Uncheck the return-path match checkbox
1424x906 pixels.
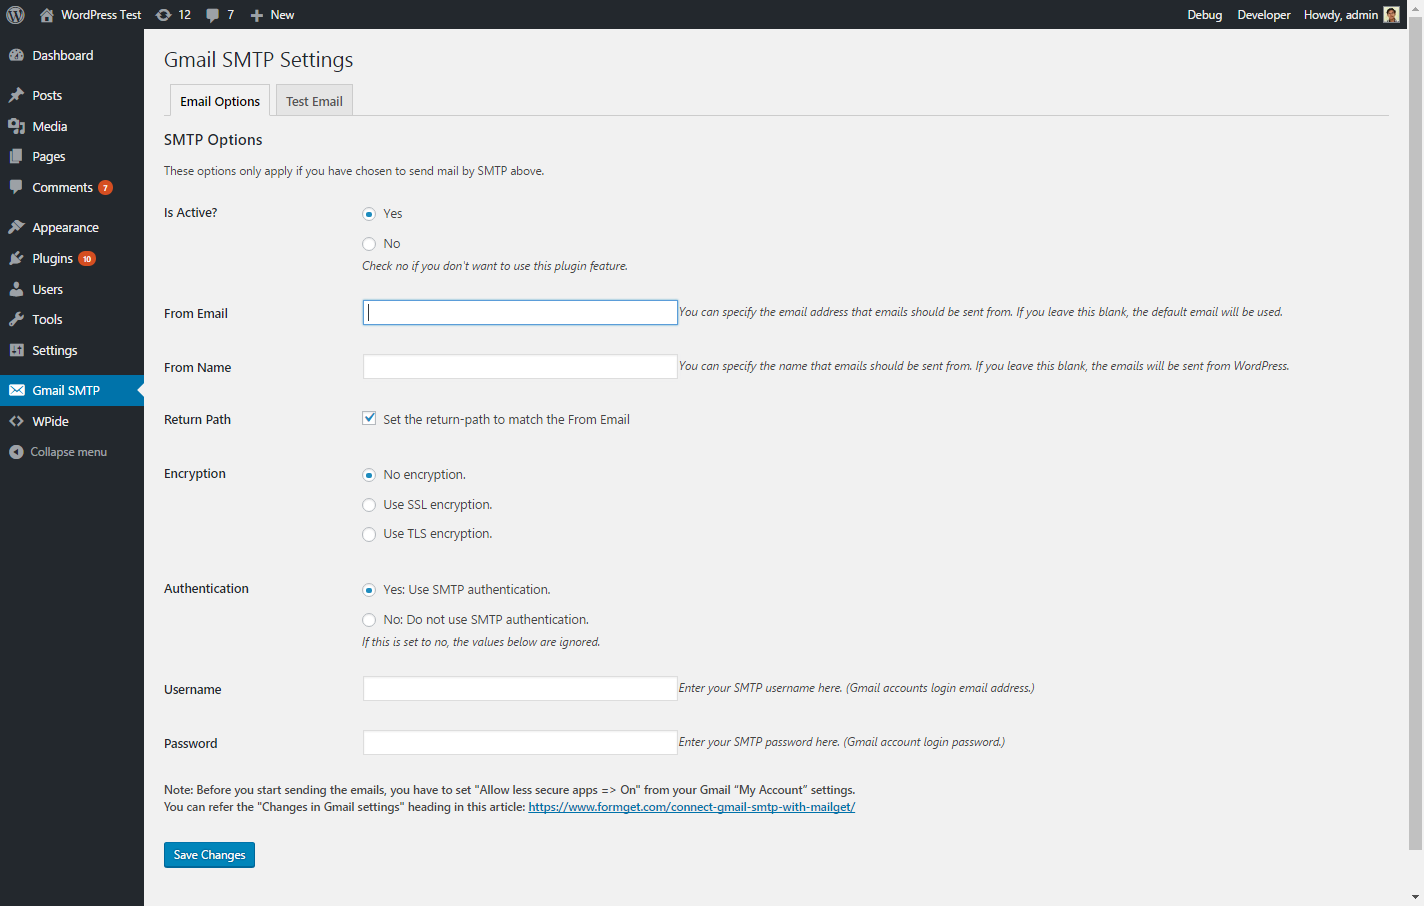(x=369, y=419)
